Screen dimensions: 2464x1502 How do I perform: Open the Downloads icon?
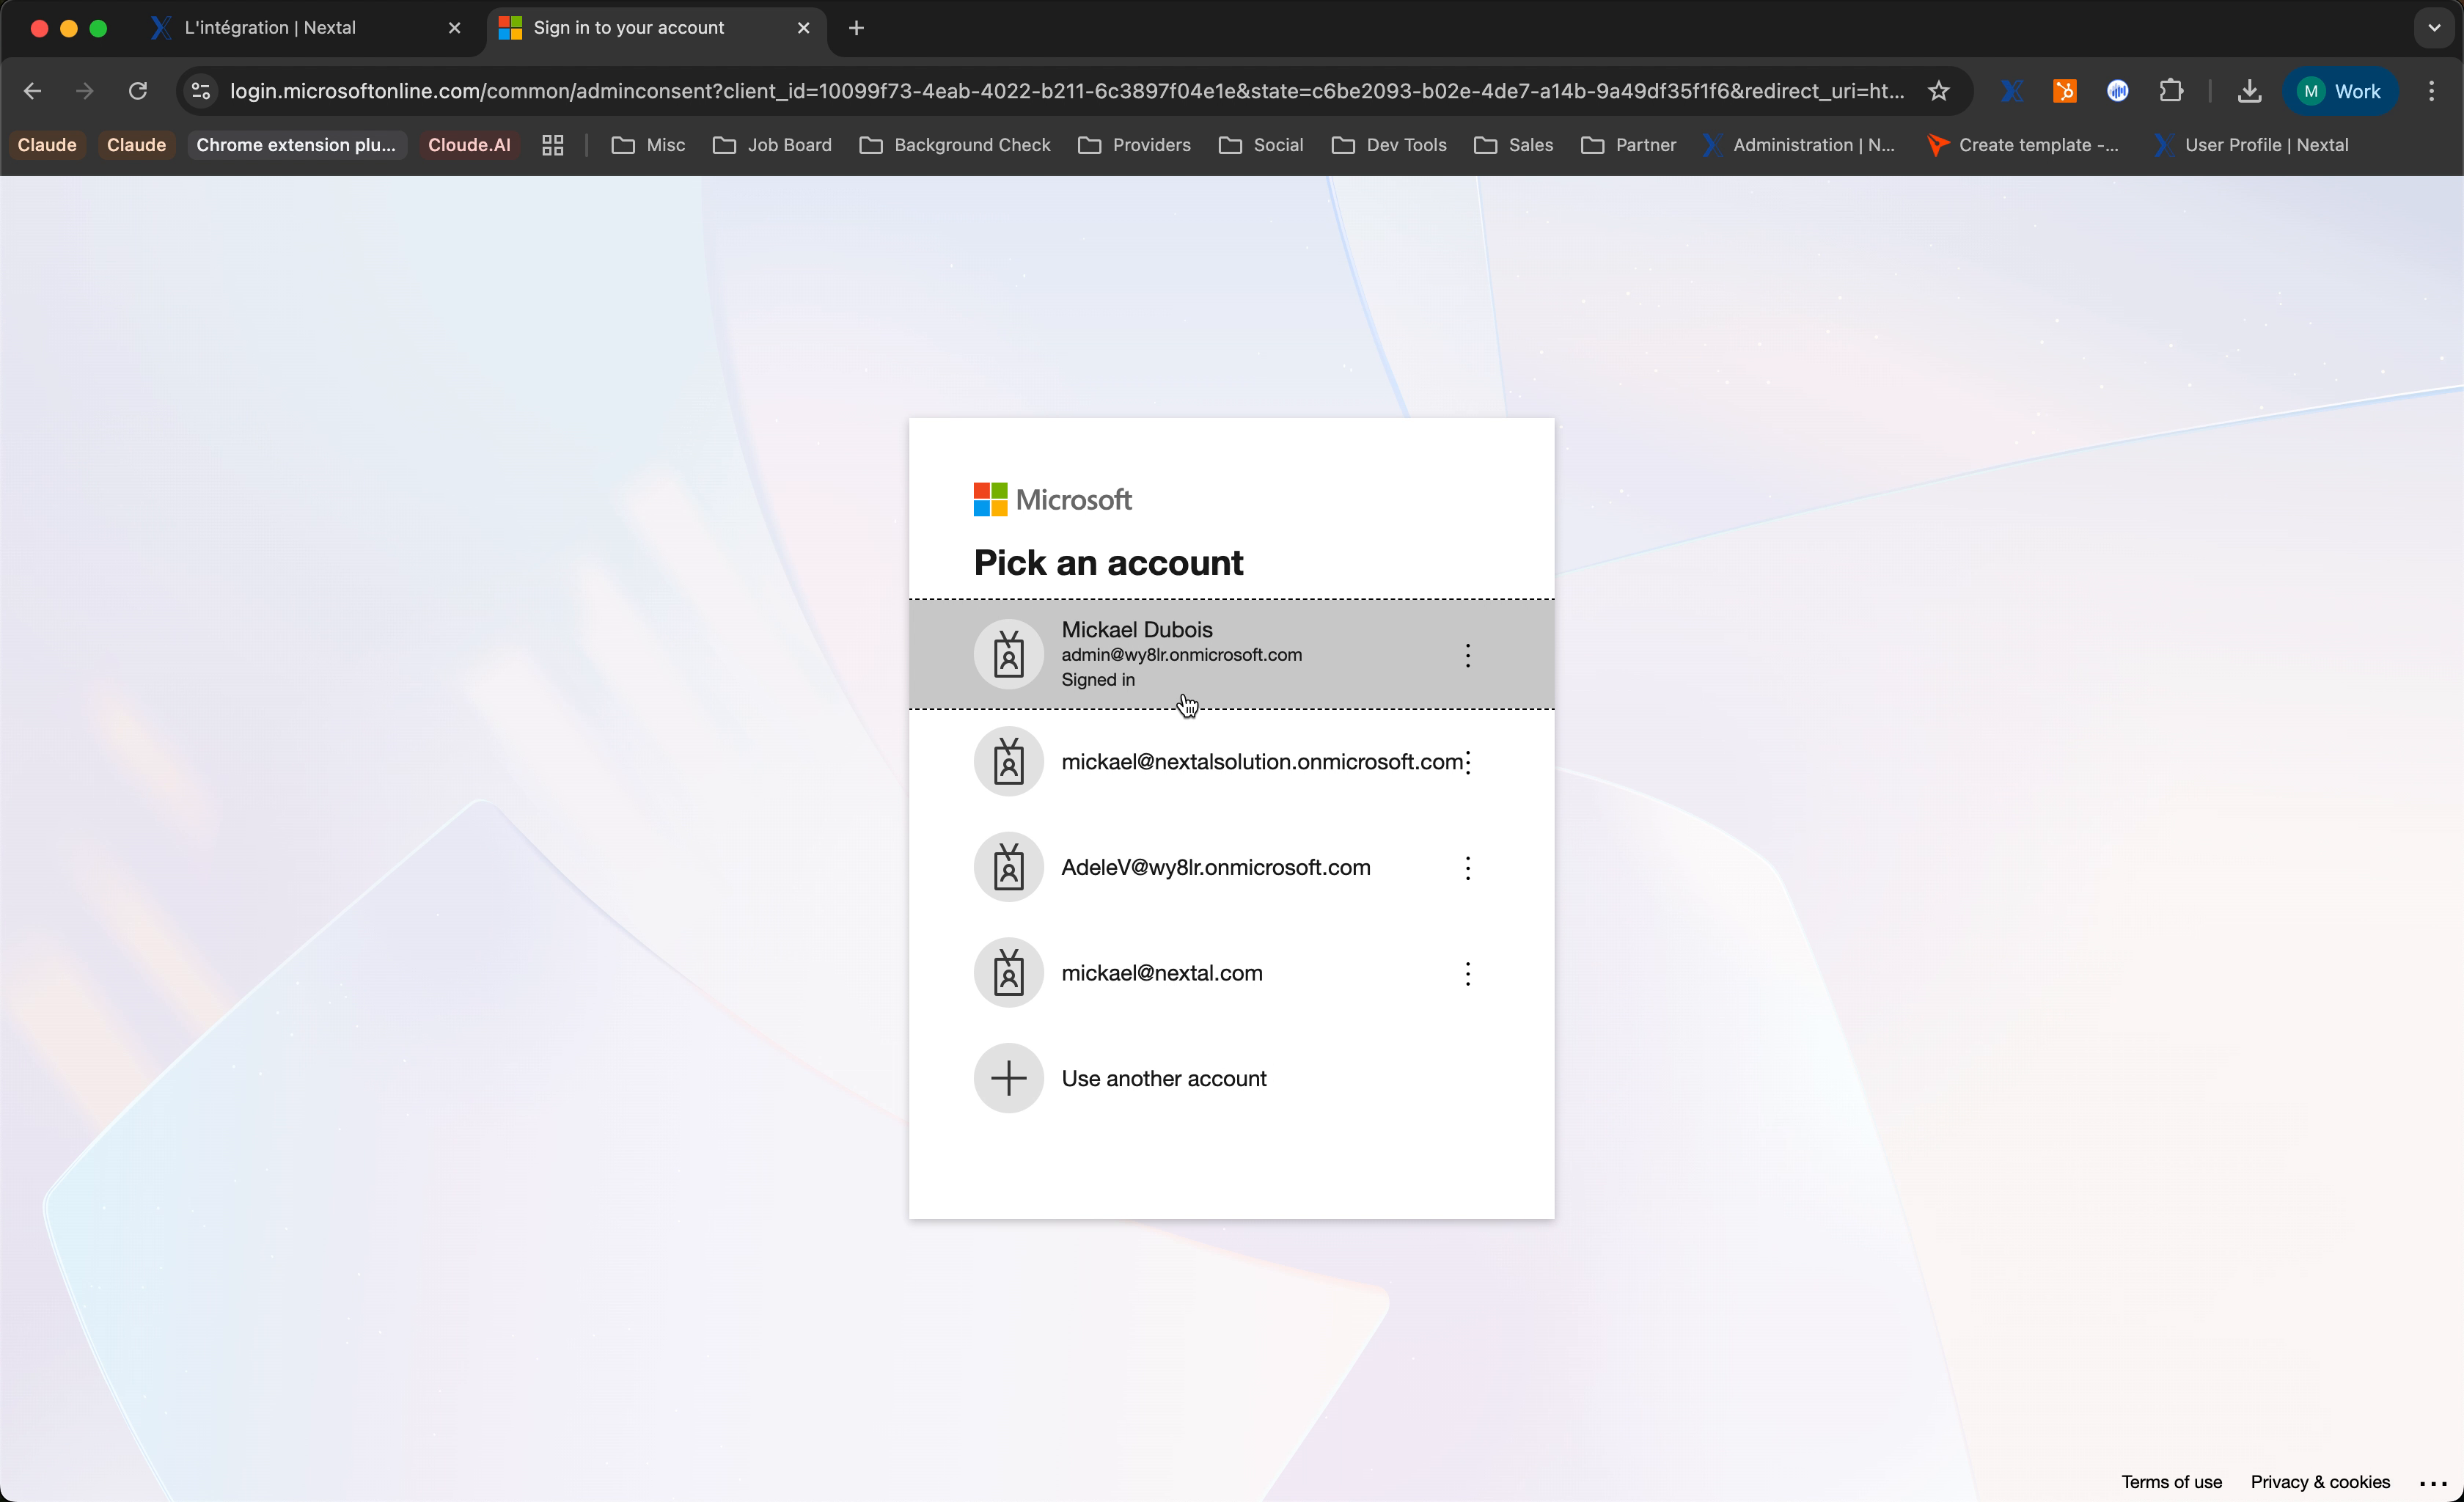(x=2249, y=91)
